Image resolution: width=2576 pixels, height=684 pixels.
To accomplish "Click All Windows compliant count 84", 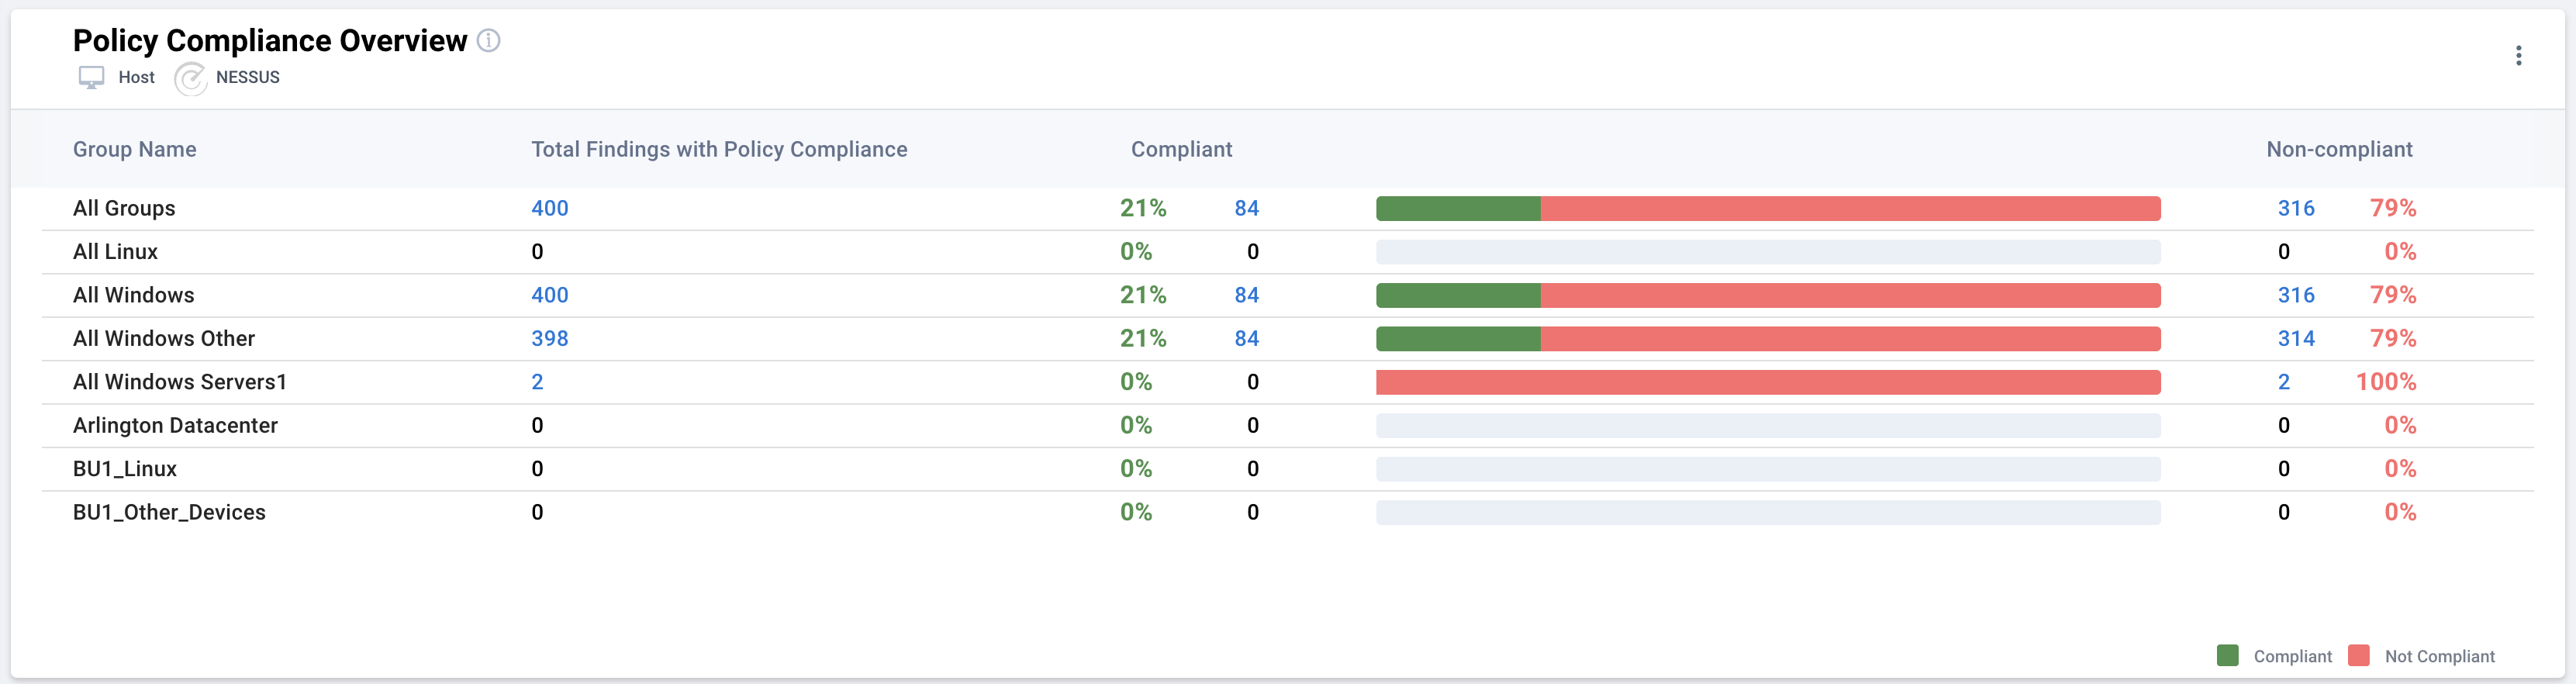I will pyautogui.click(x=1246, y=295).
